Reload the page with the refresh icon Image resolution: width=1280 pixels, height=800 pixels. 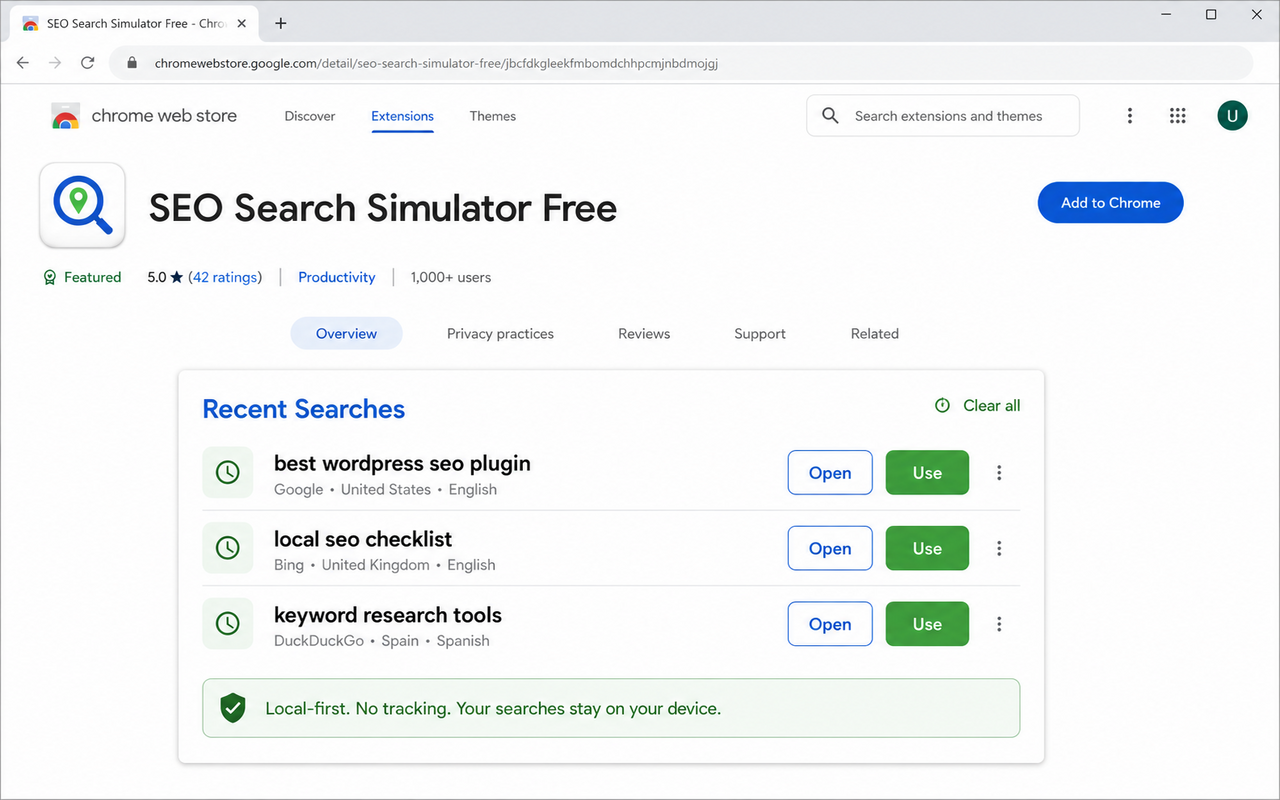point(88,63)
